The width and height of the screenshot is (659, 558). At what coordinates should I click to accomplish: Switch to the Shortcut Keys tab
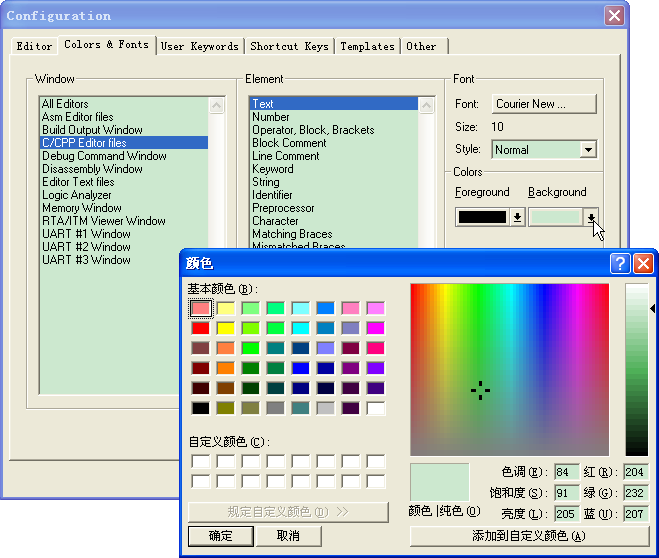[289, 46]
